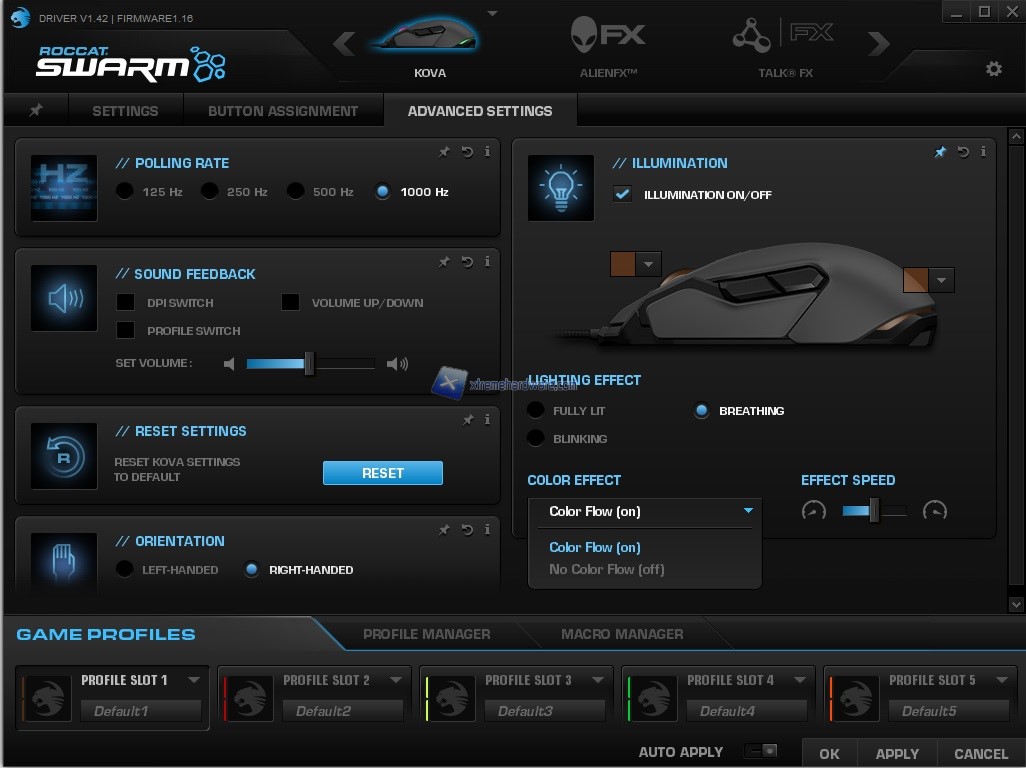Click the left arrow in device carousel

click(344, 43)
